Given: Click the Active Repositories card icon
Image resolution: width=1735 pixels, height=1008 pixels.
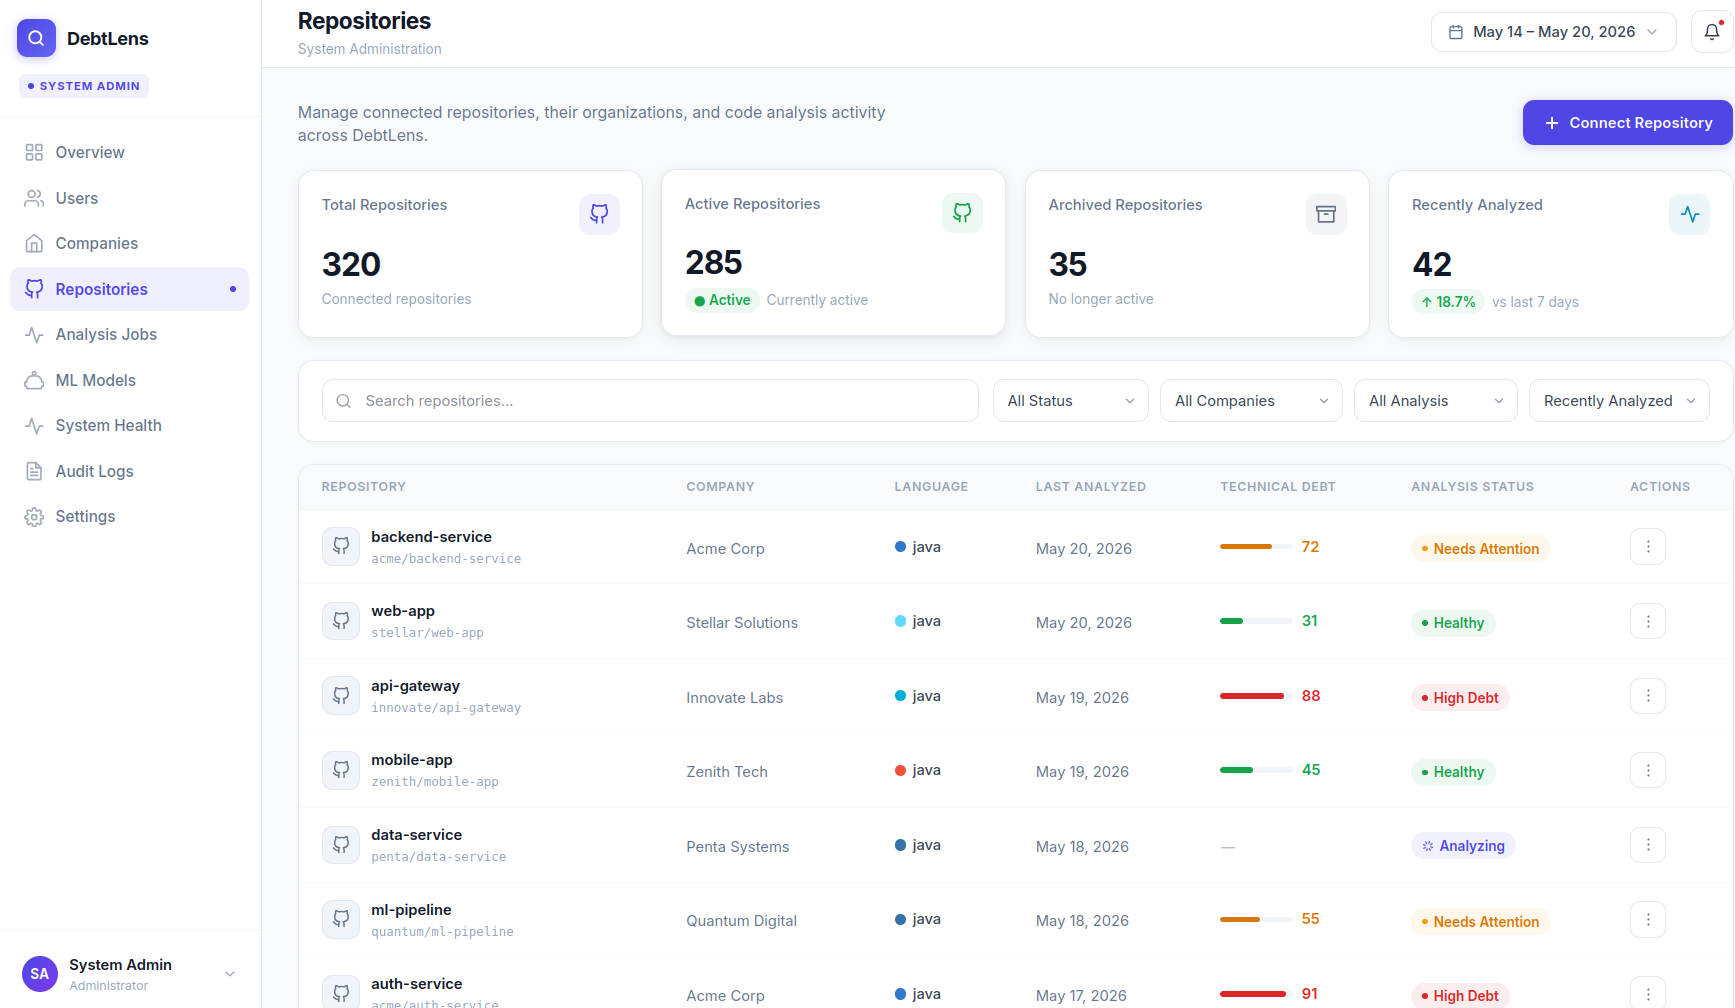Looking at the screenshot, I should tap(962, 213).
